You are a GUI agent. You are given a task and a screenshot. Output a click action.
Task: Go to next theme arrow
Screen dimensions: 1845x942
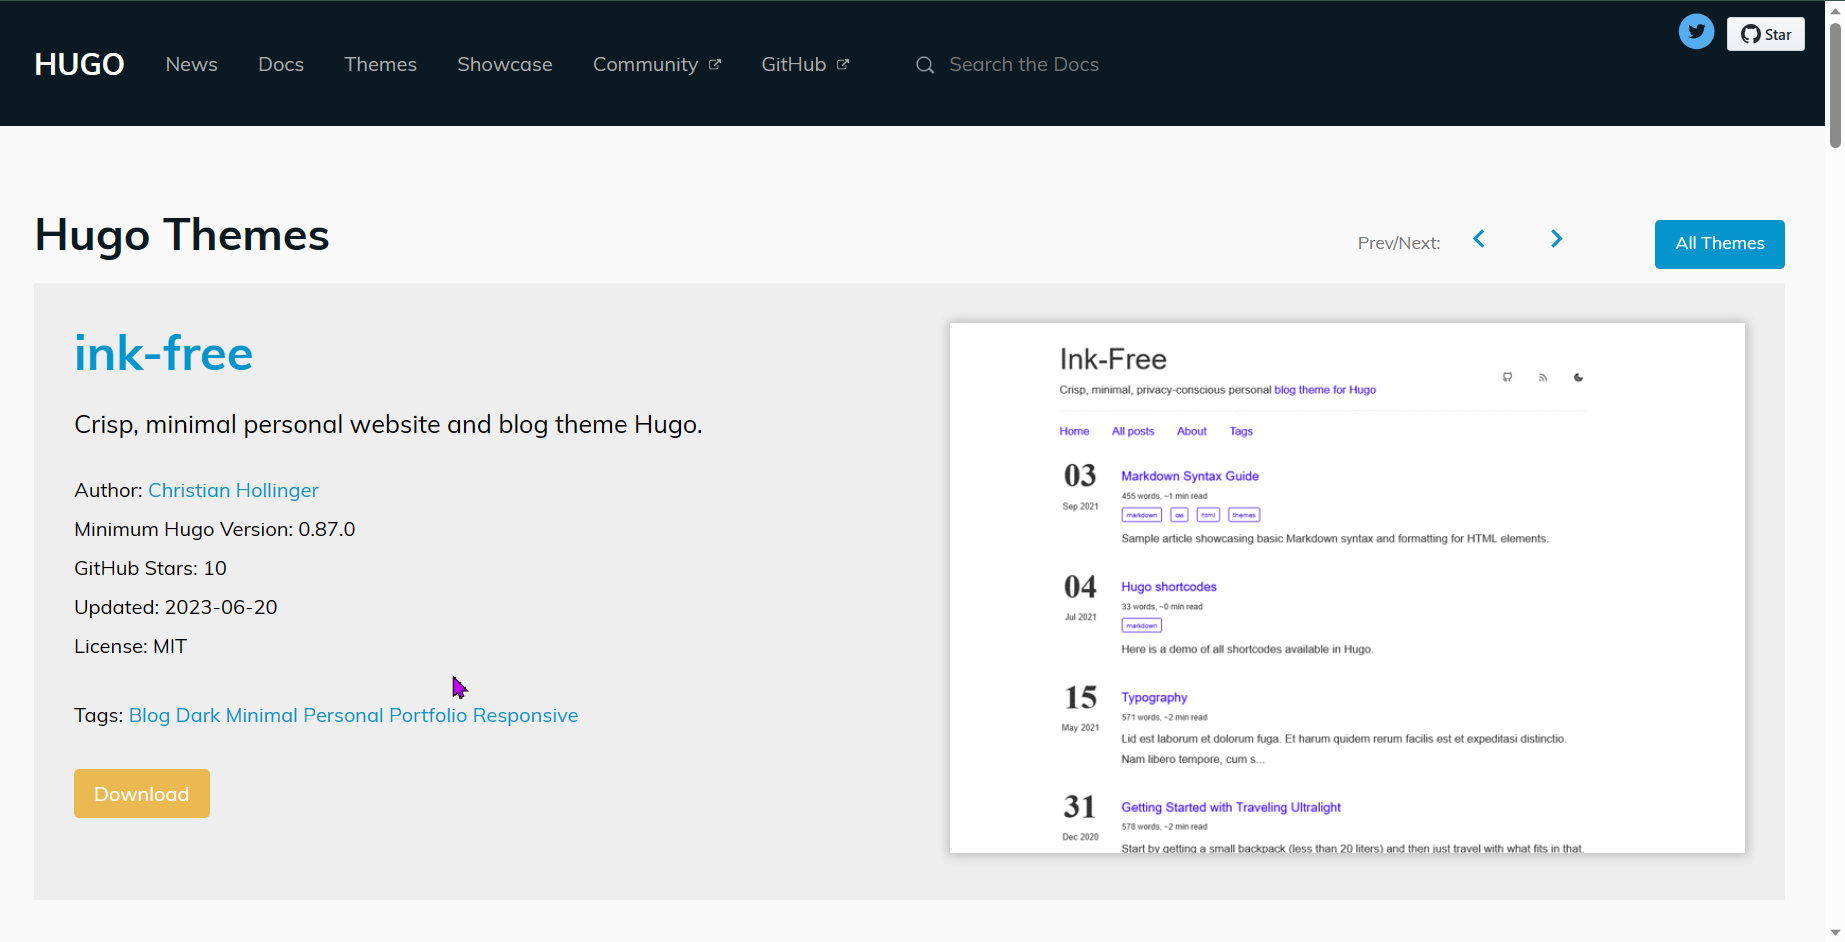point(1556,239)
